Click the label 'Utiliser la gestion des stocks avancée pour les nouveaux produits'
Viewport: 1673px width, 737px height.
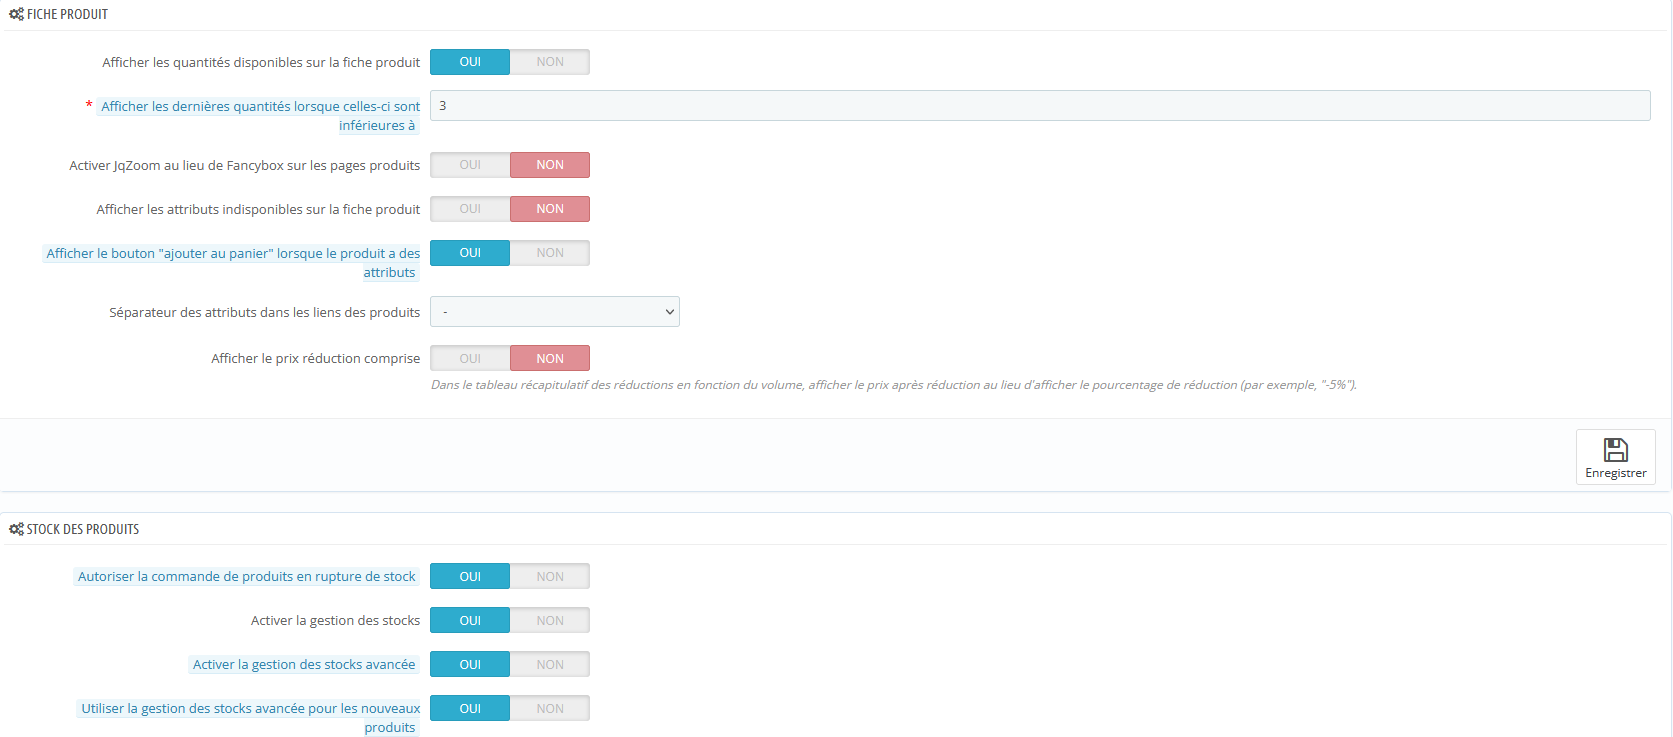pos(250,718)
